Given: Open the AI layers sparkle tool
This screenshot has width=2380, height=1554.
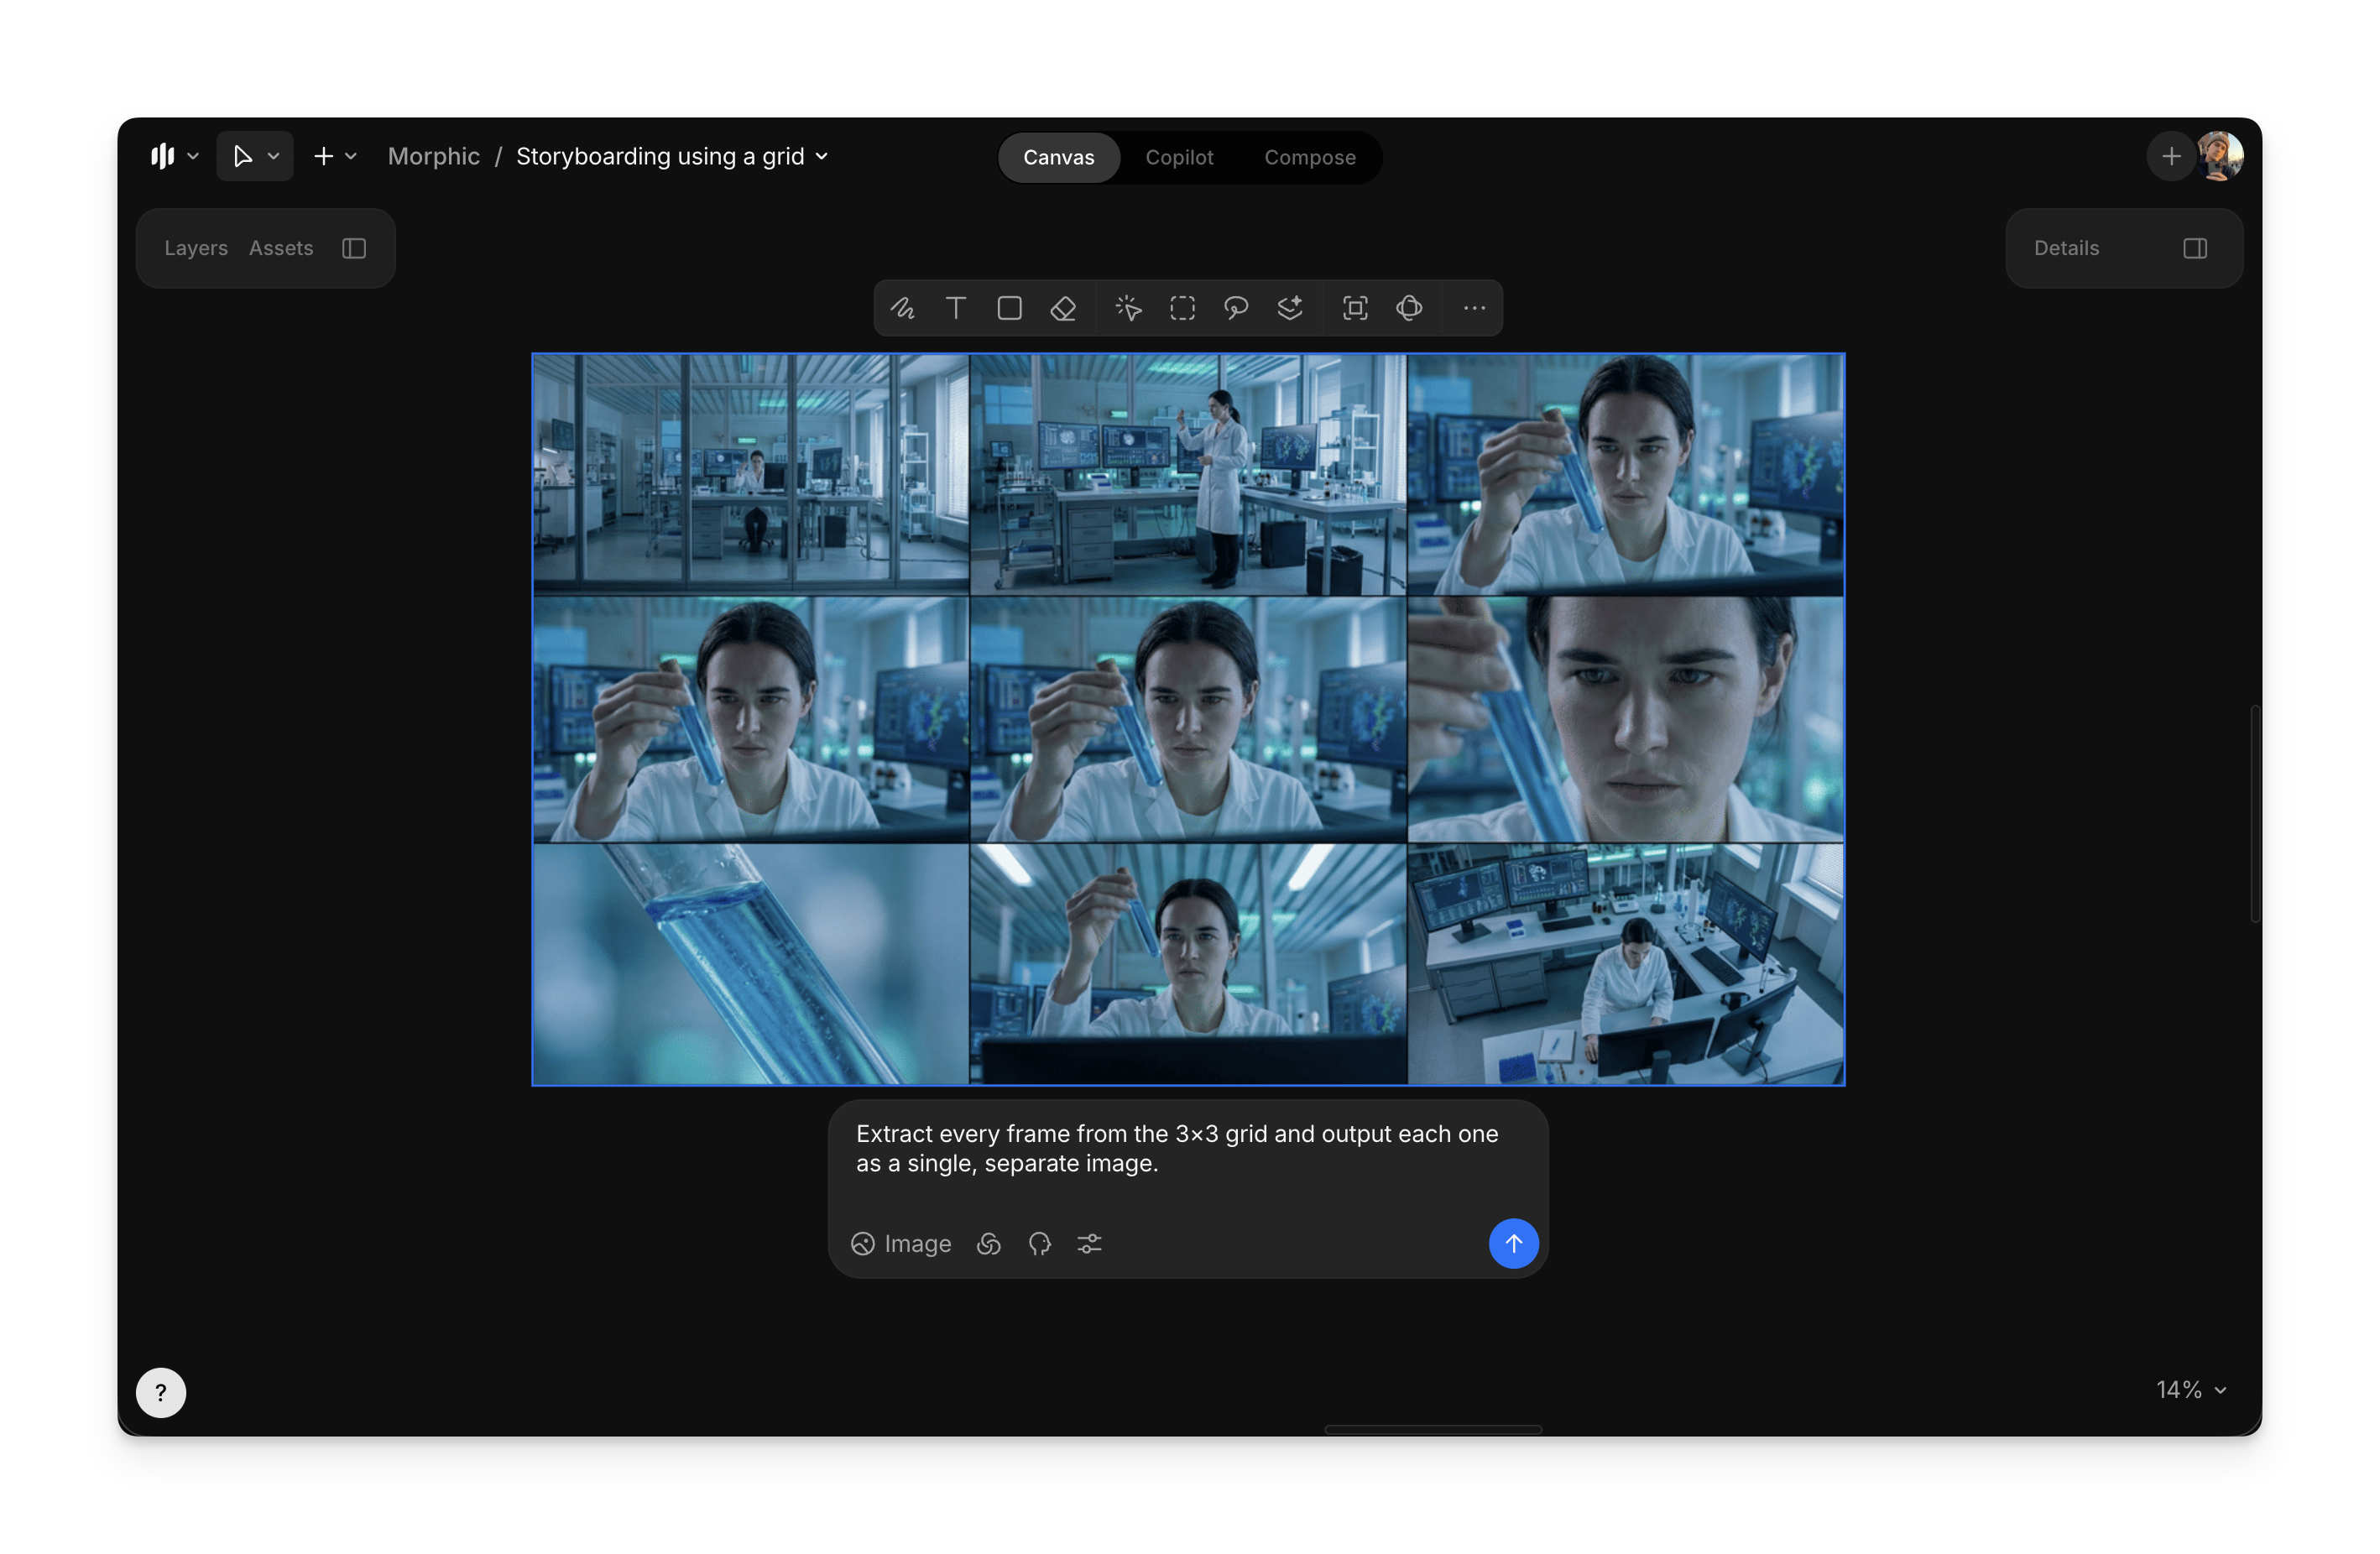Looking at the screenshot, I should (x=1290, y=308).
